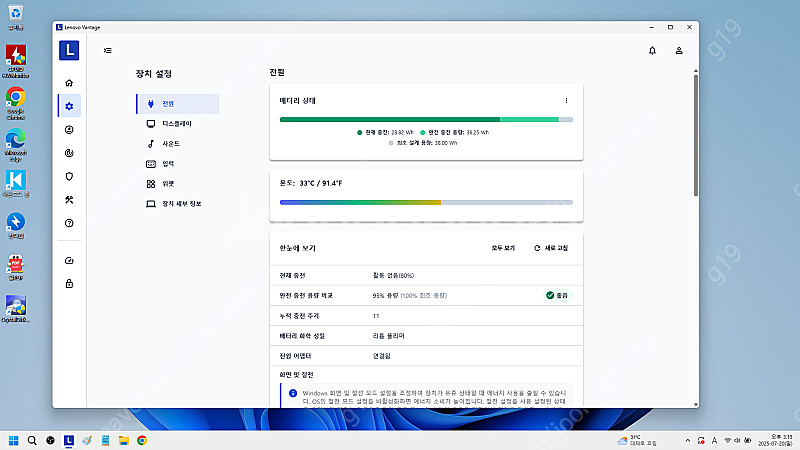The height and width of the screenshot is (450, 800).
Task: Open Microsoft Edge desktop shortcut
Action: [16, 145]
